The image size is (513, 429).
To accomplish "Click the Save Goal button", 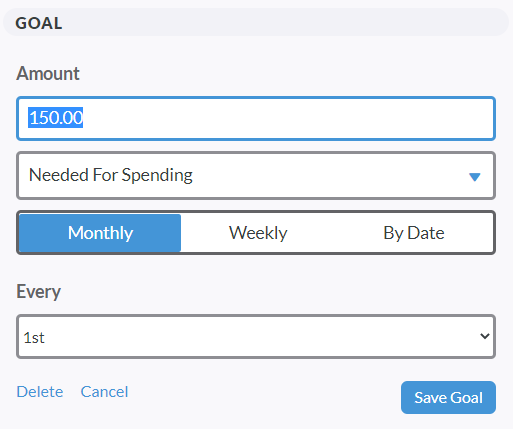I will 448,397.
